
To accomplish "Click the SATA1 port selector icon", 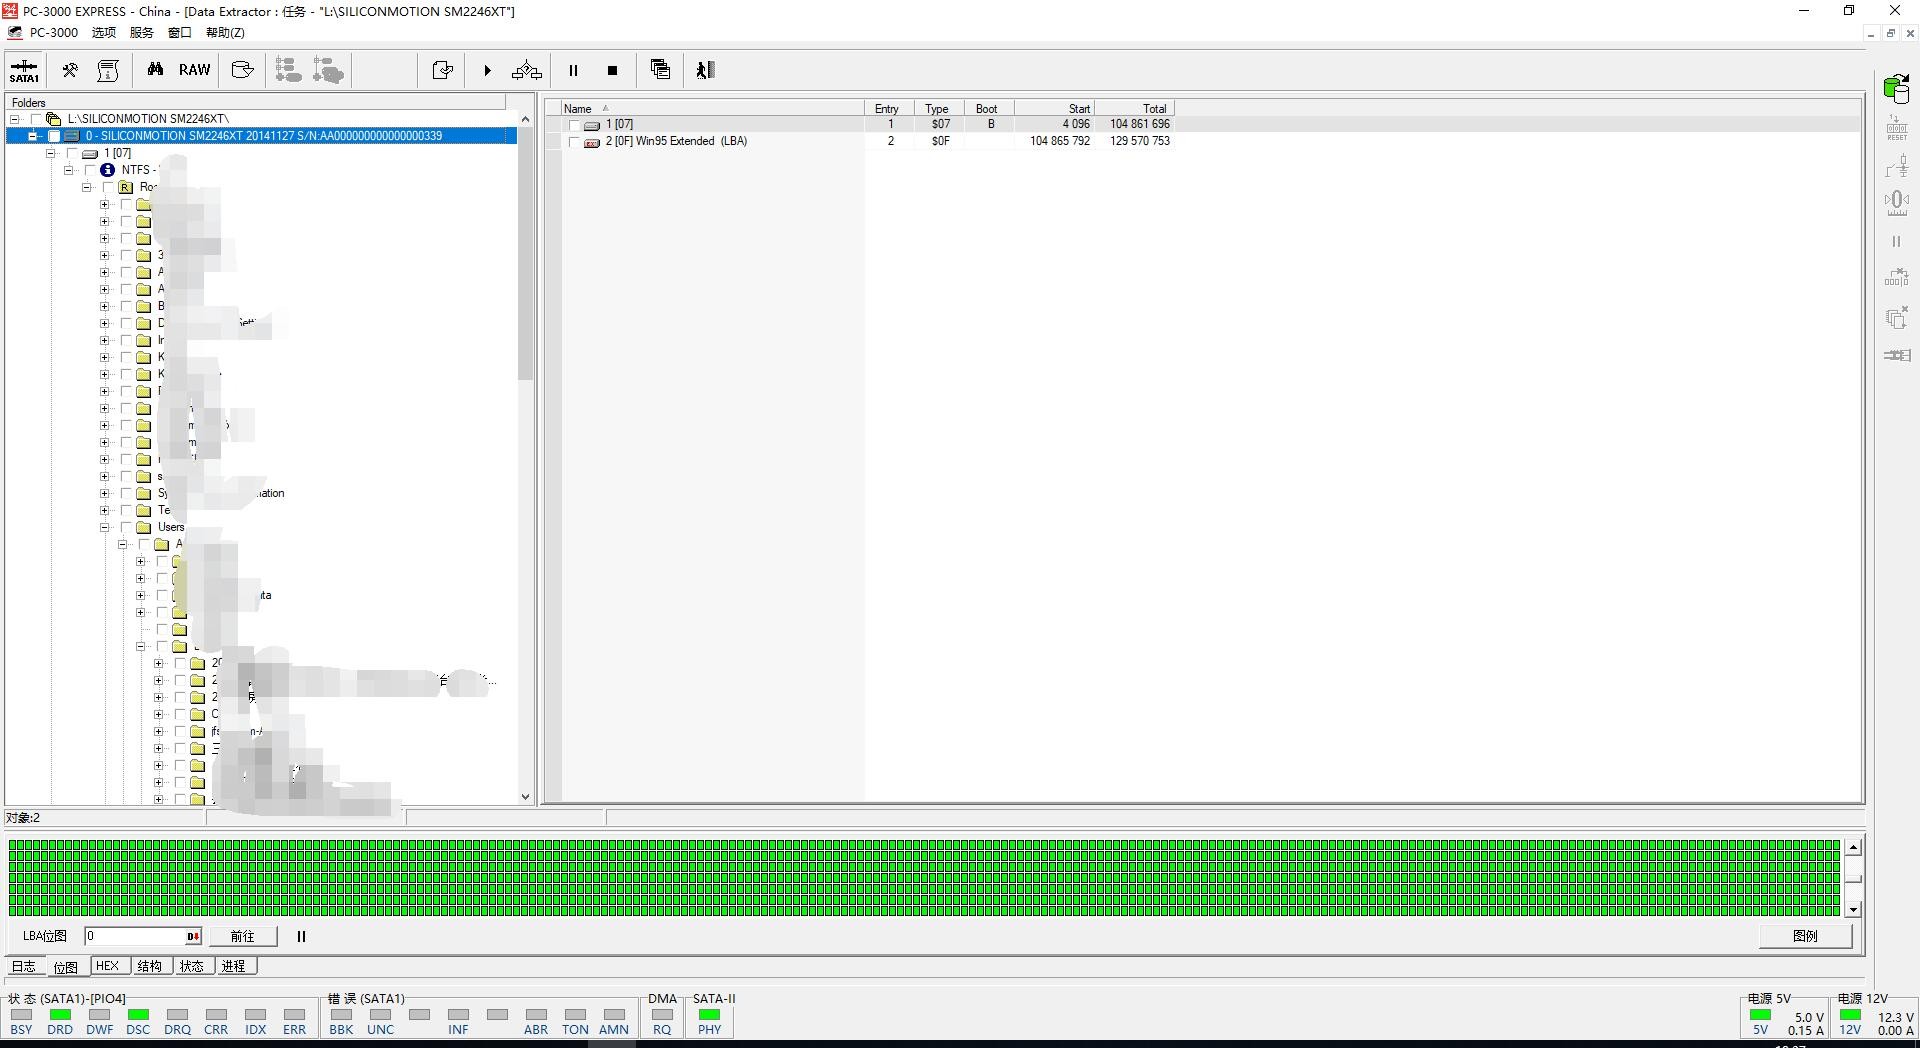I will (x=24, y=70).
